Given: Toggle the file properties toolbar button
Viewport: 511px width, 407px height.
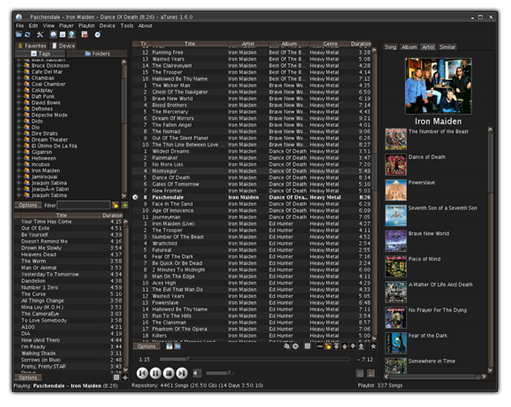Looking at the screenshot, I should [x=62, y=35].
